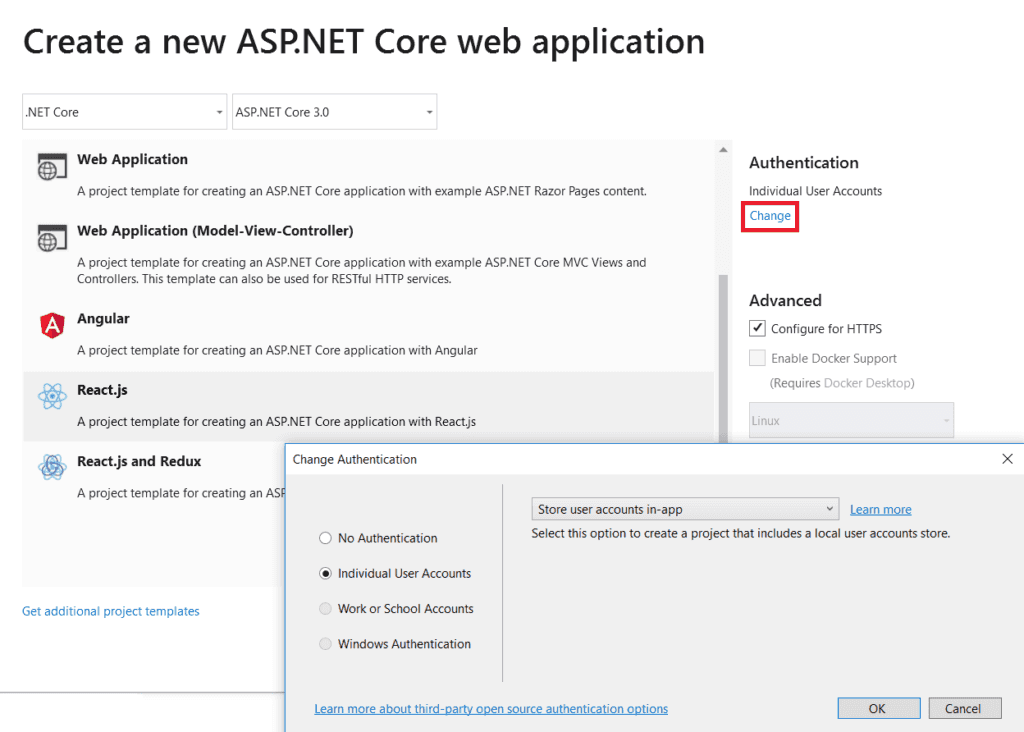Close the Change Authentication dialog
Image resolution: width=1024 pixels, height=732 pixels.
(x=1007, y=459)
